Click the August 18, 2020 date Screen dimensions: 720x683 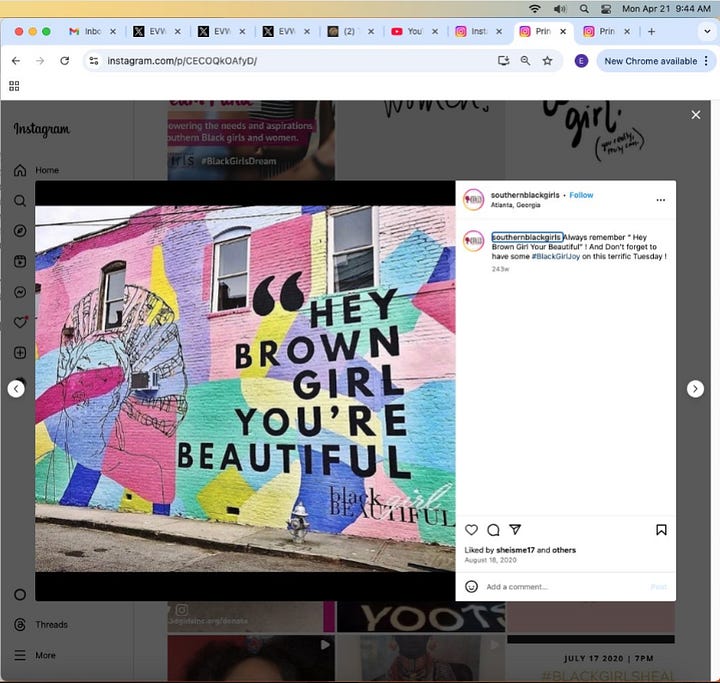tap(490, 560)
